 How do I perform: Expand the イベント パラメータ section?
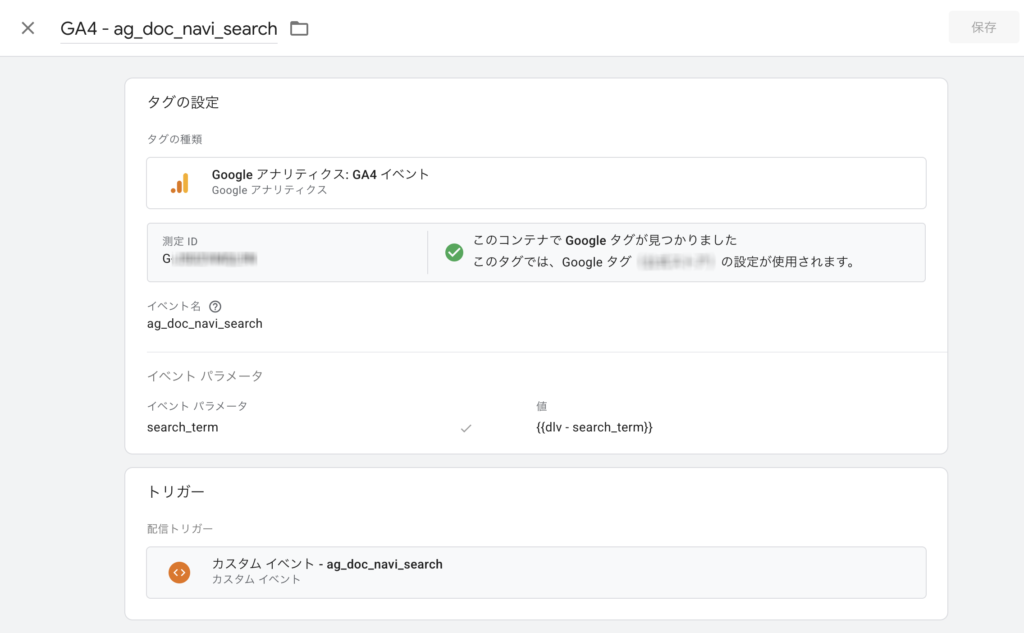tap(205, 376)
